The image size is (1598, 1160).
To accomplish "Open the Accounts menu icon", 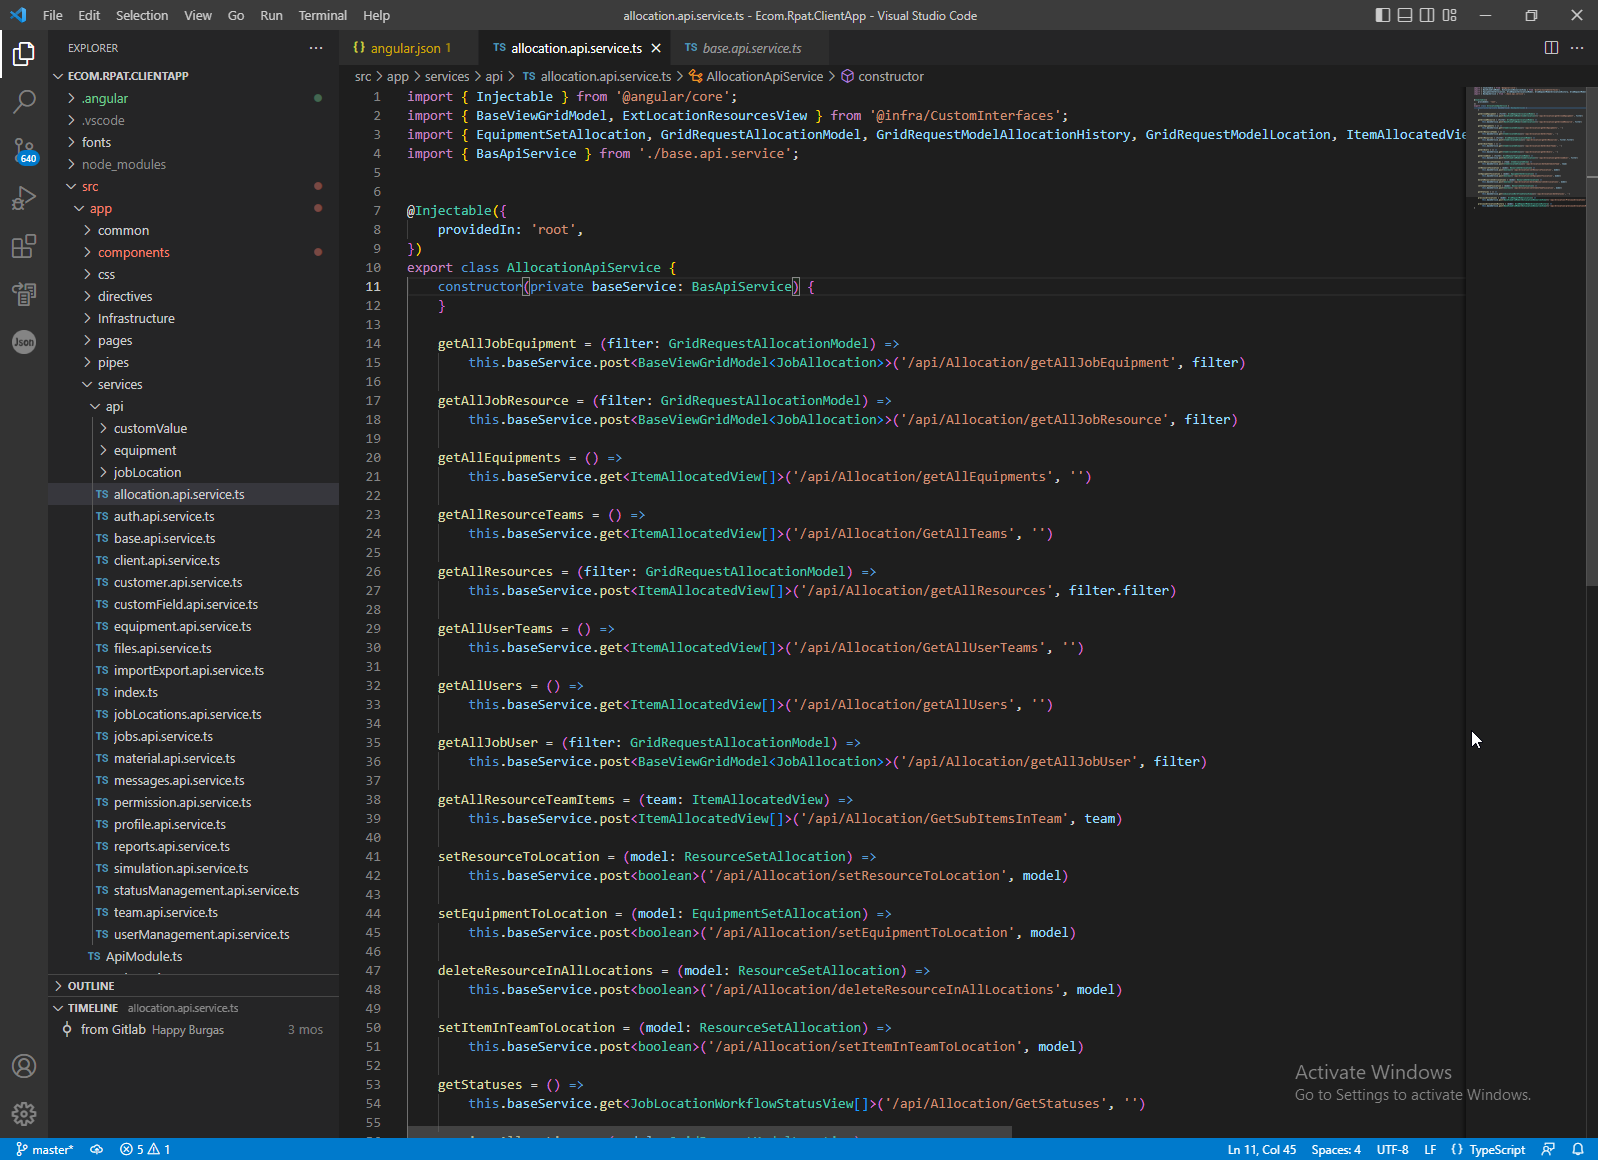I will 24,1066.
